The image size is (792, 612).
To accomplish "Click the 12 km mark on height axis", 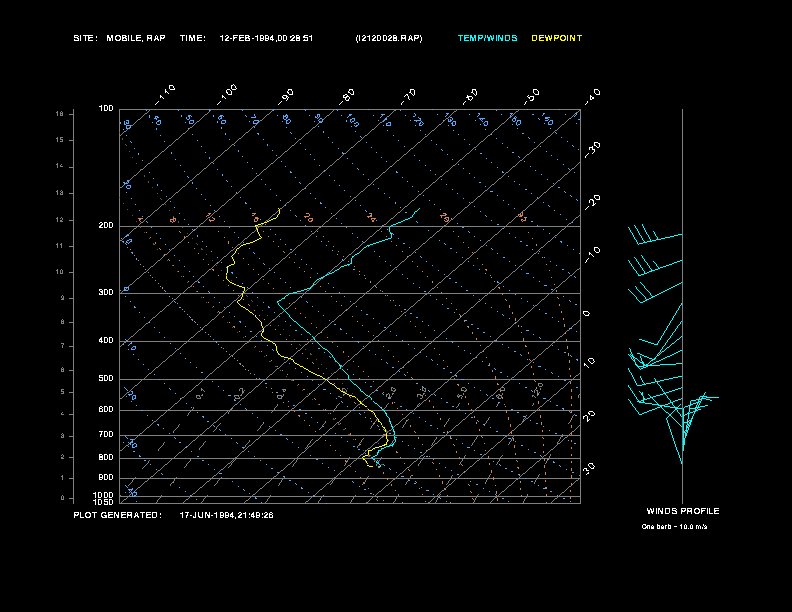I will tap(60, 220).
